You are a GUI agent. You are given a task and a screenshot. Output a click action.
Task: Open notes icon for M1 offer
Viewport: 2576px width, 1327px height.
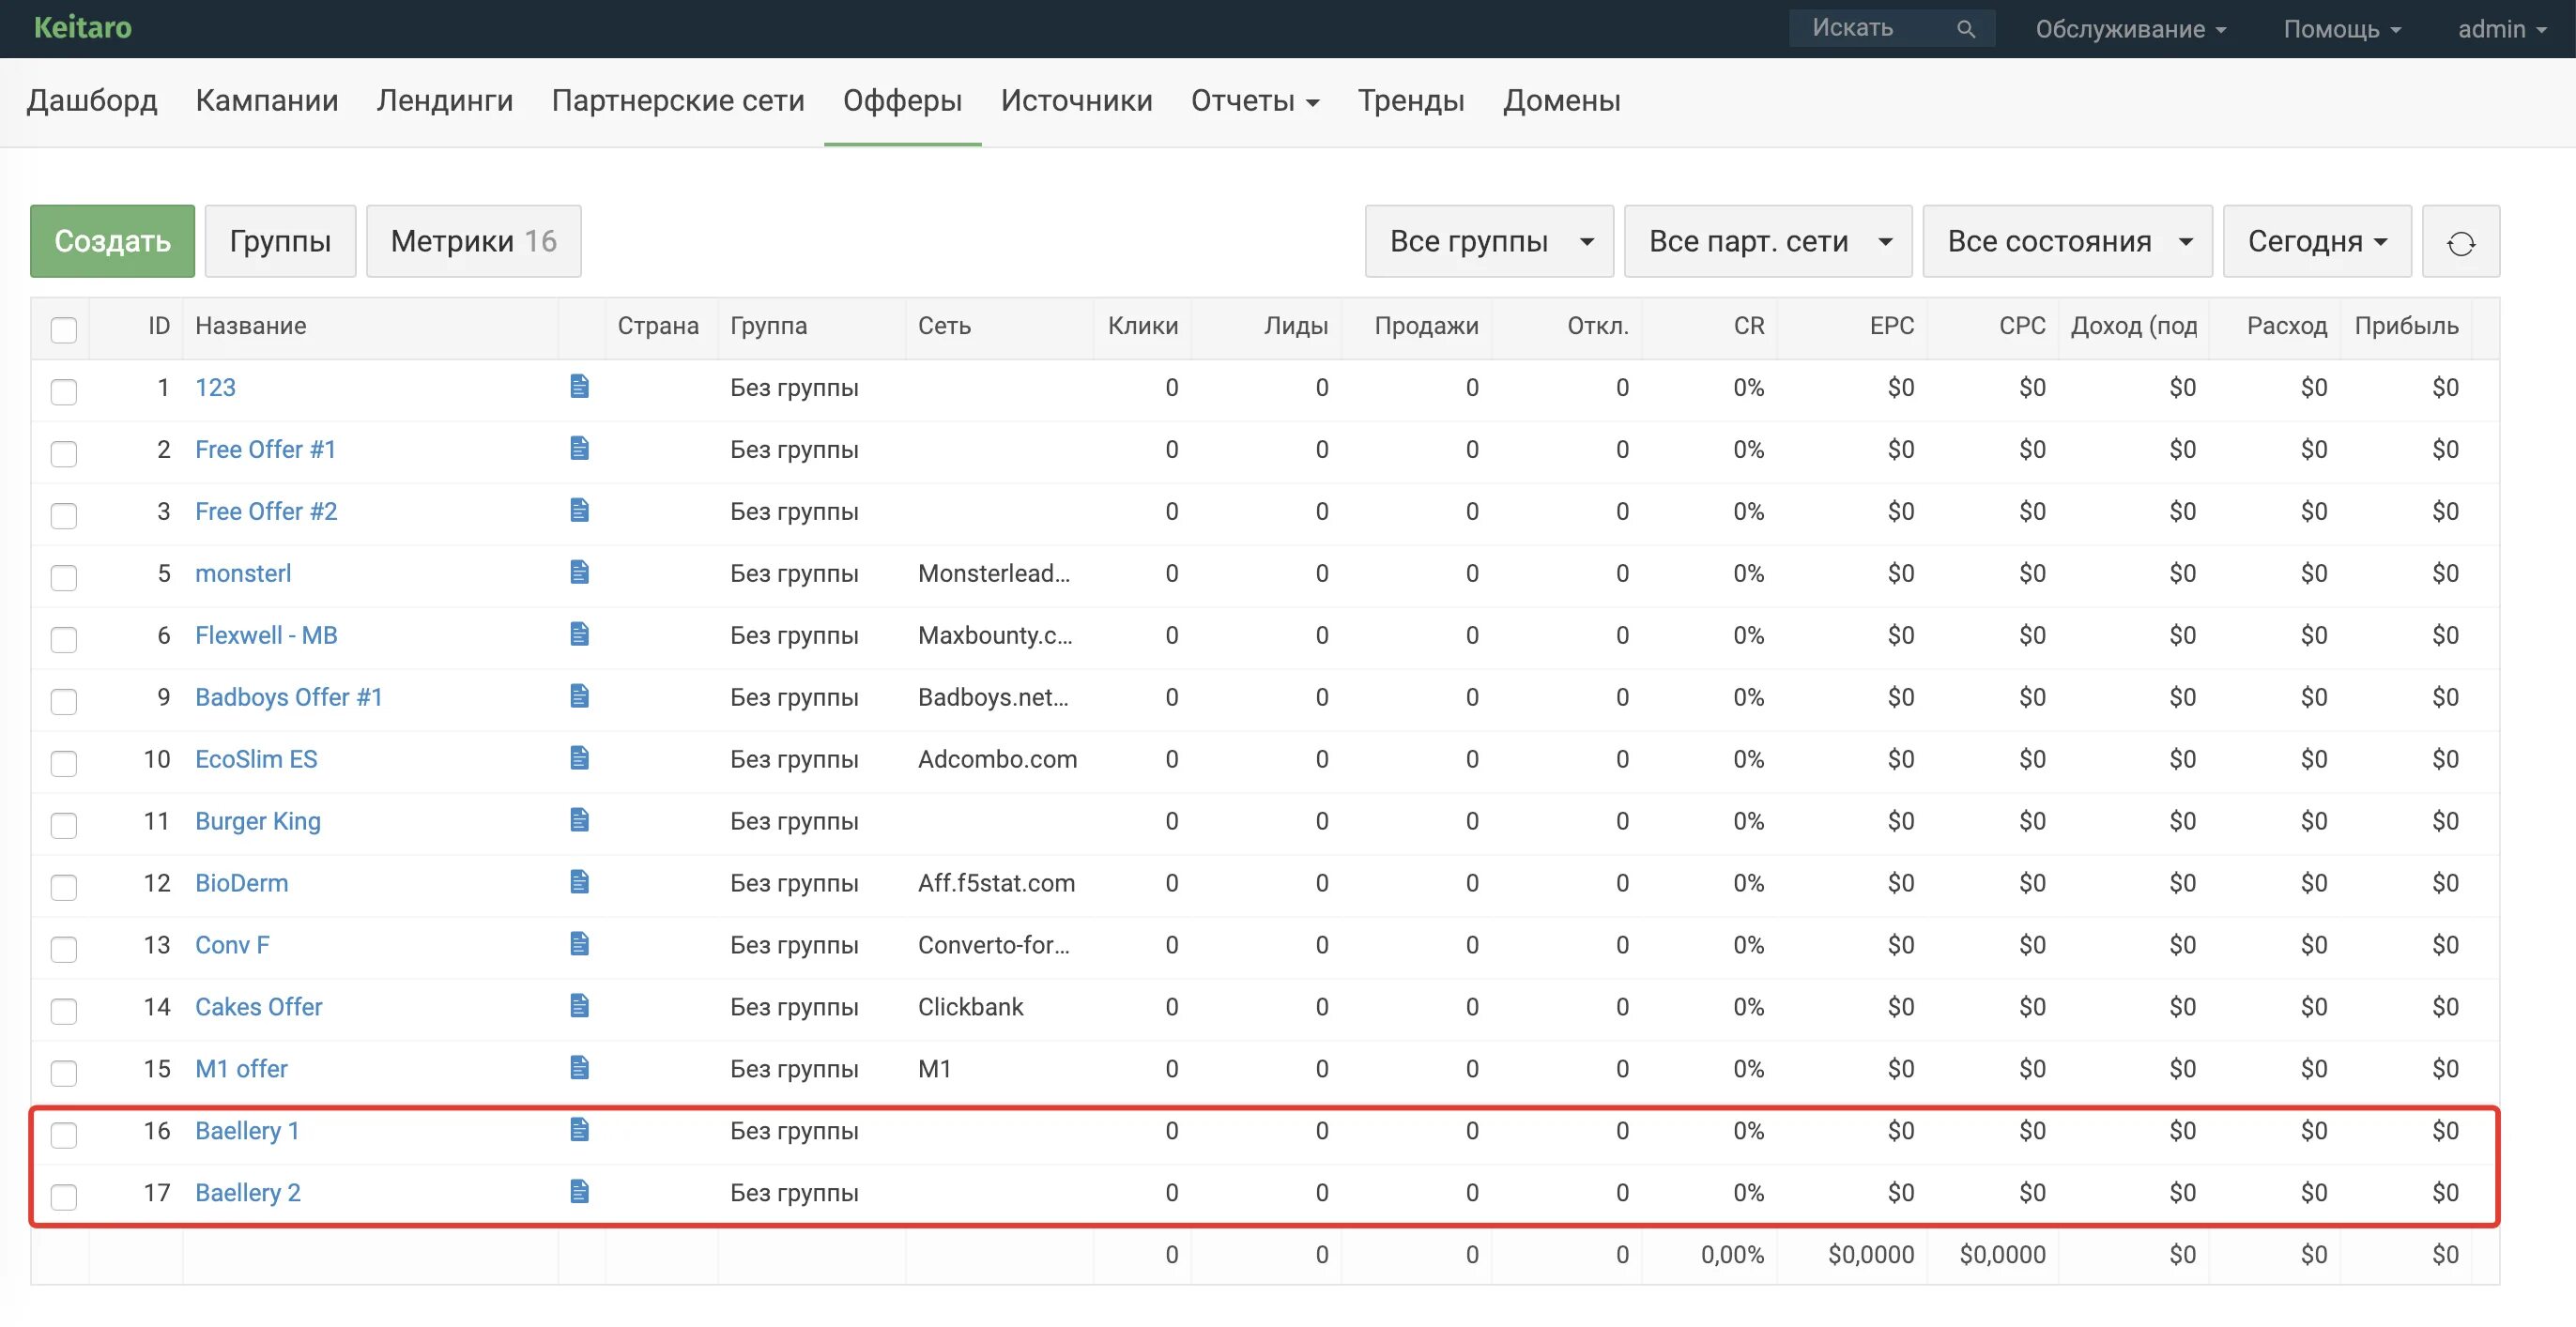pyautogui.click(x=579, y=1069)
